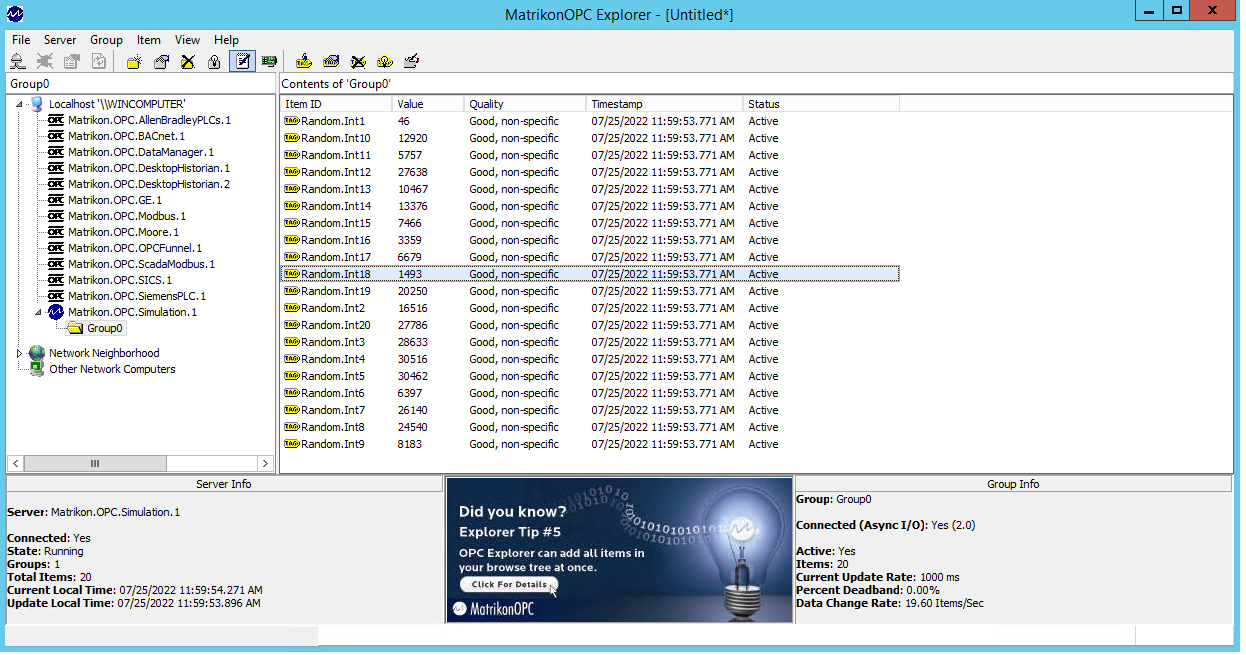Open the Edit Group icon in the toolbar
1246x655 pixels.
pyautogui.click(x=160, y=61)
